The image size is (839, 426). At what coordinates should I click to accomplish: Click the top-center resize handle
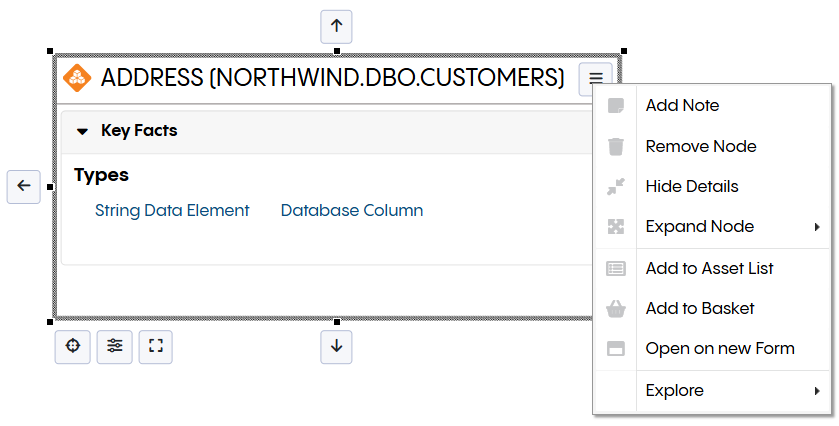[337, 51]
